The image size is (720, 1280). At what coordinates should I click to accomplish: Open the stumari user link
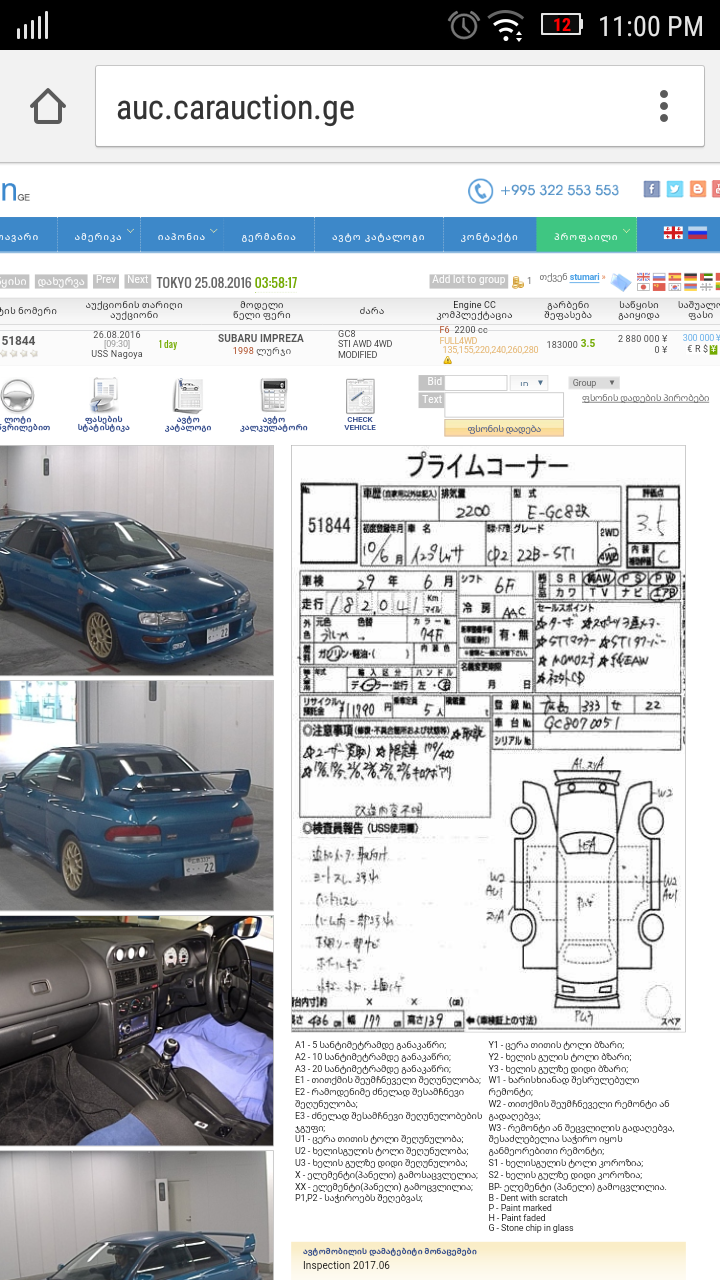(x=584, y=277)
